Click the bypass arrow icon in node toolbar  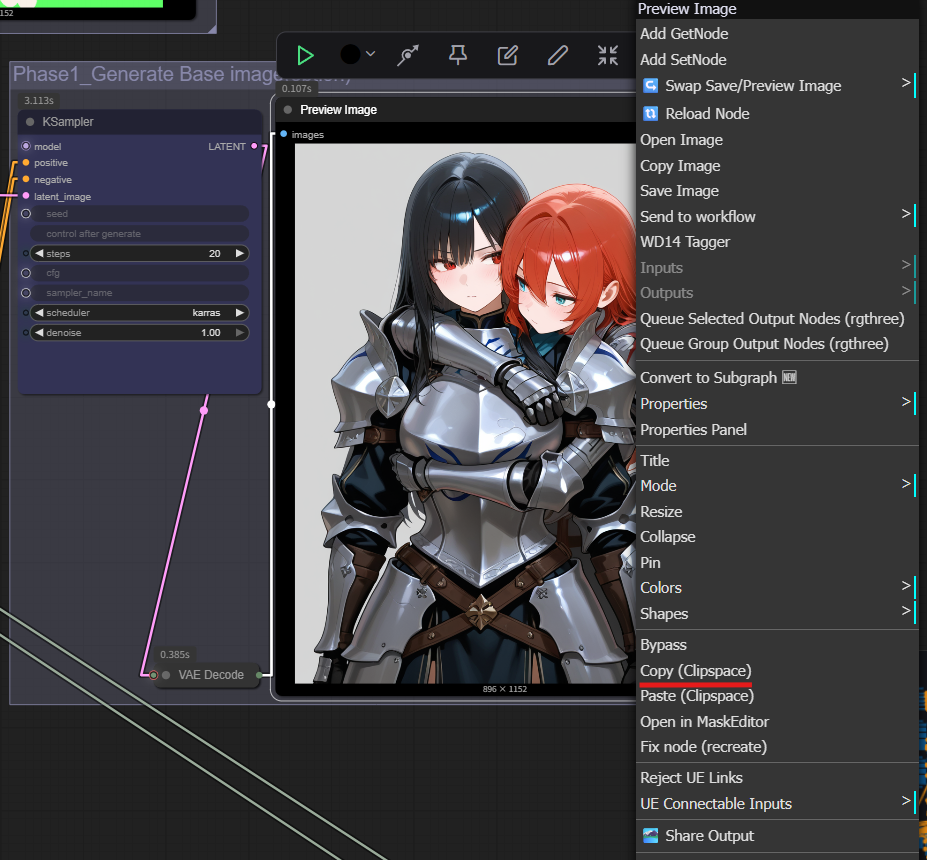(x=407, y=55)
